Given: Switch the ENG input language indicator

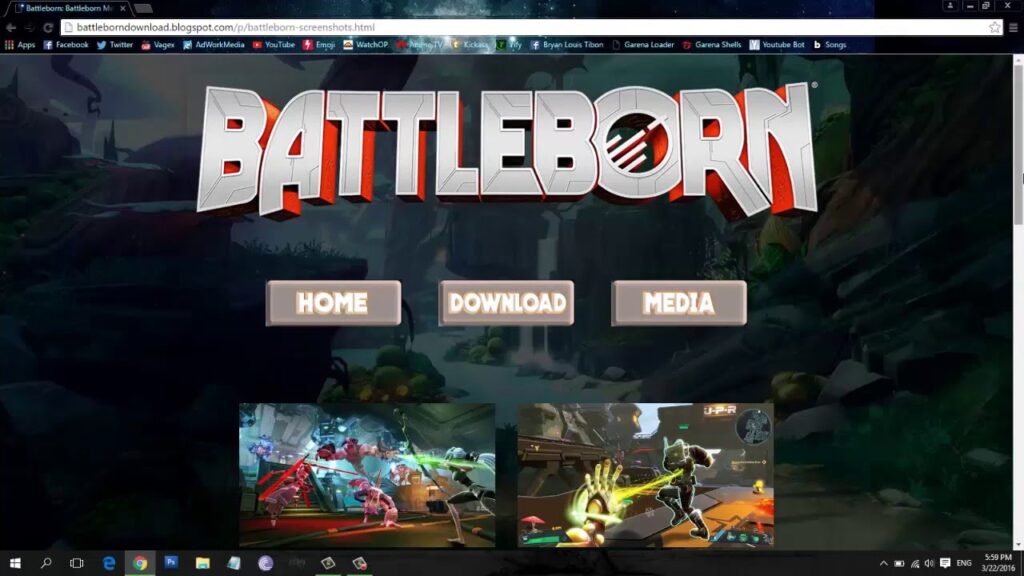Looking at the screenshot, I should click(x=964, y=563).
